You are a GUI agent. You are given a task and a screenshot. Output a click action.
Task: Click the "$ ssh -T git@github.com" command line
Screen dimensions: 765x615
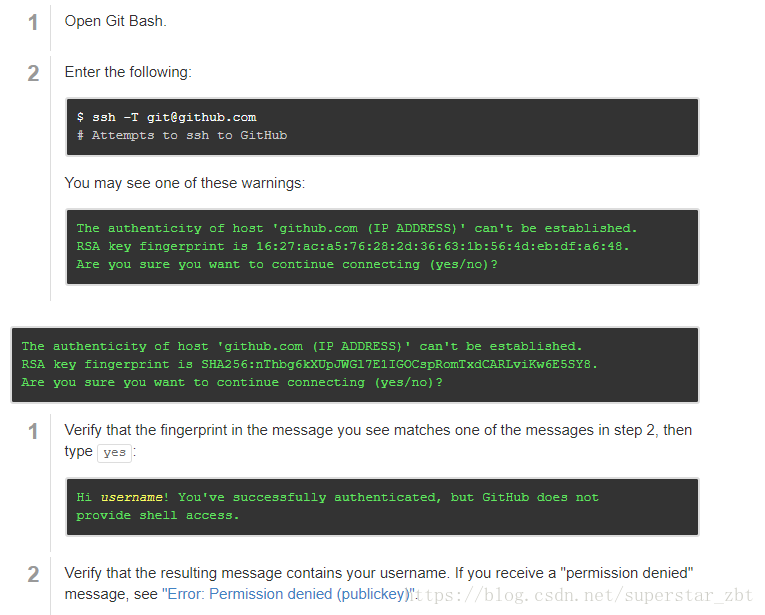pyautogui.click(x=166, y=117)
